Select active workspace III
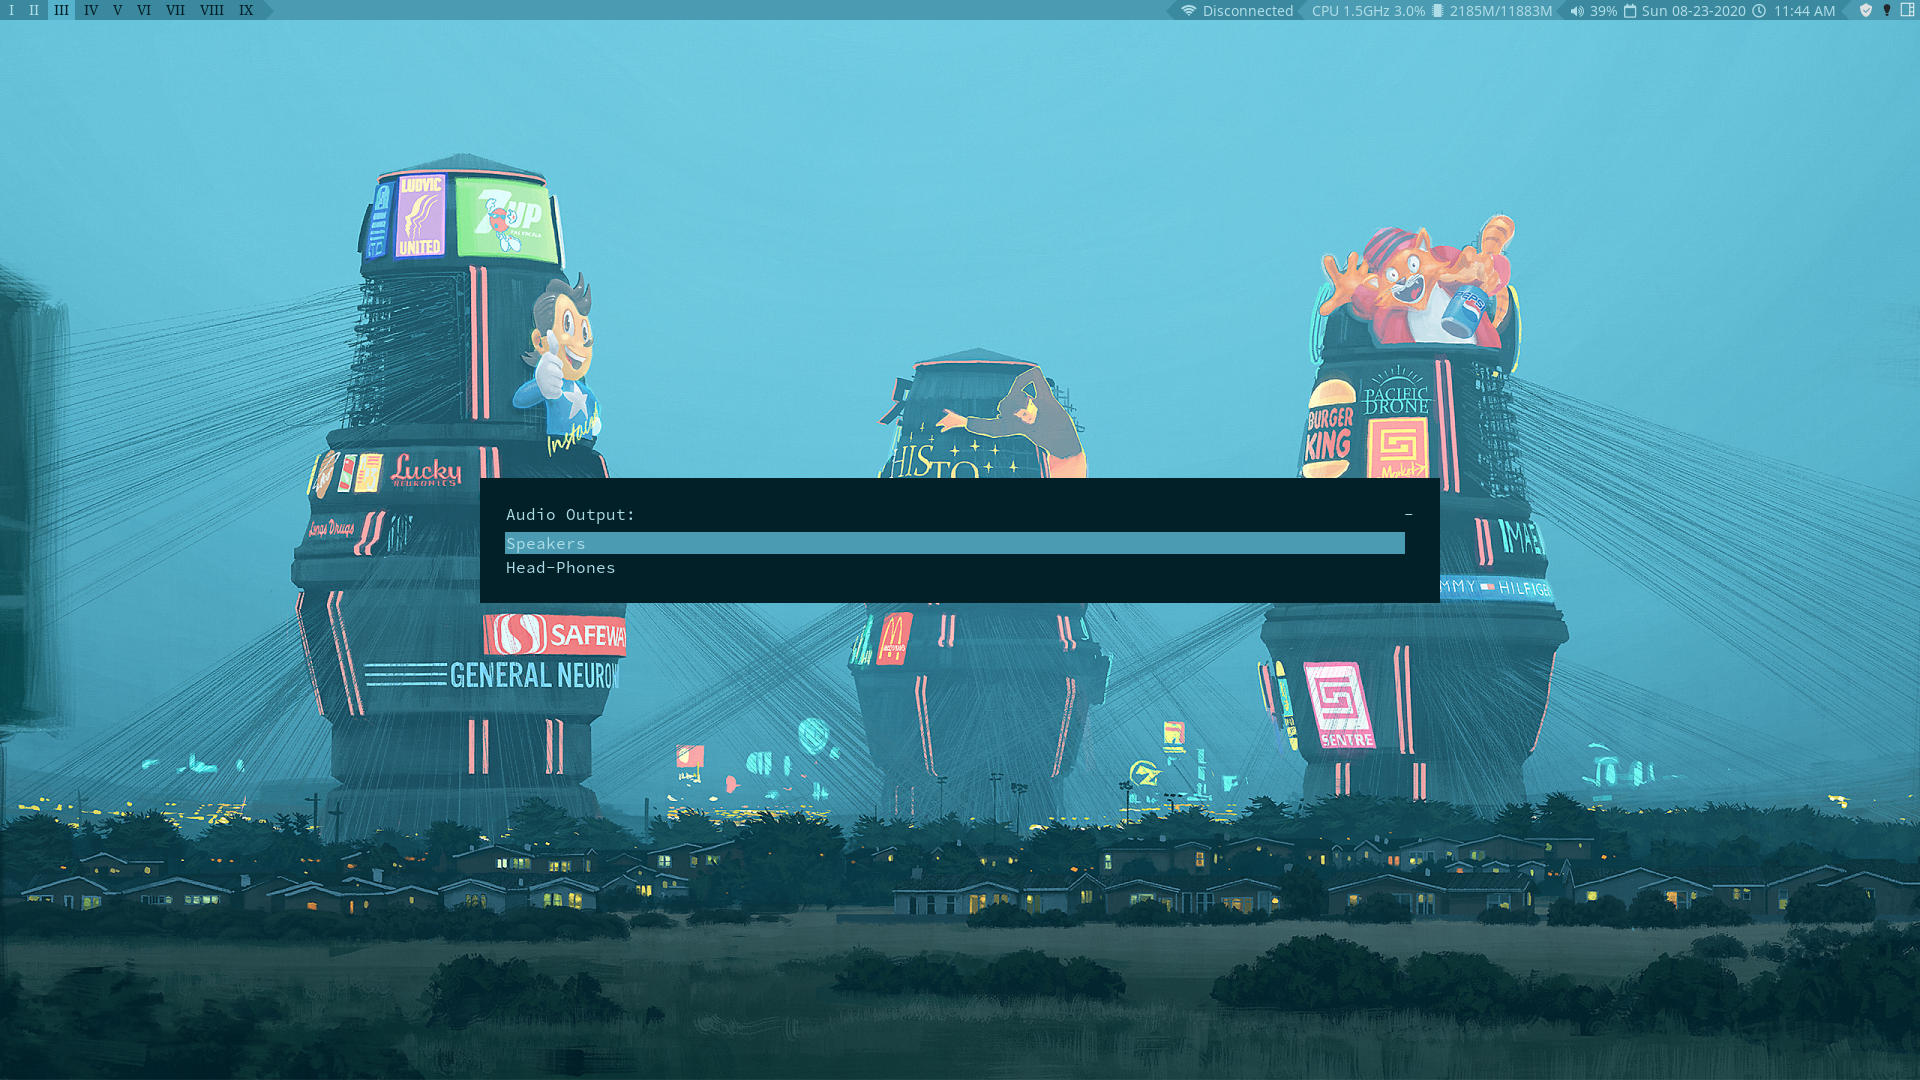This screenshot has height=1080, width=1920. [61, 10]
